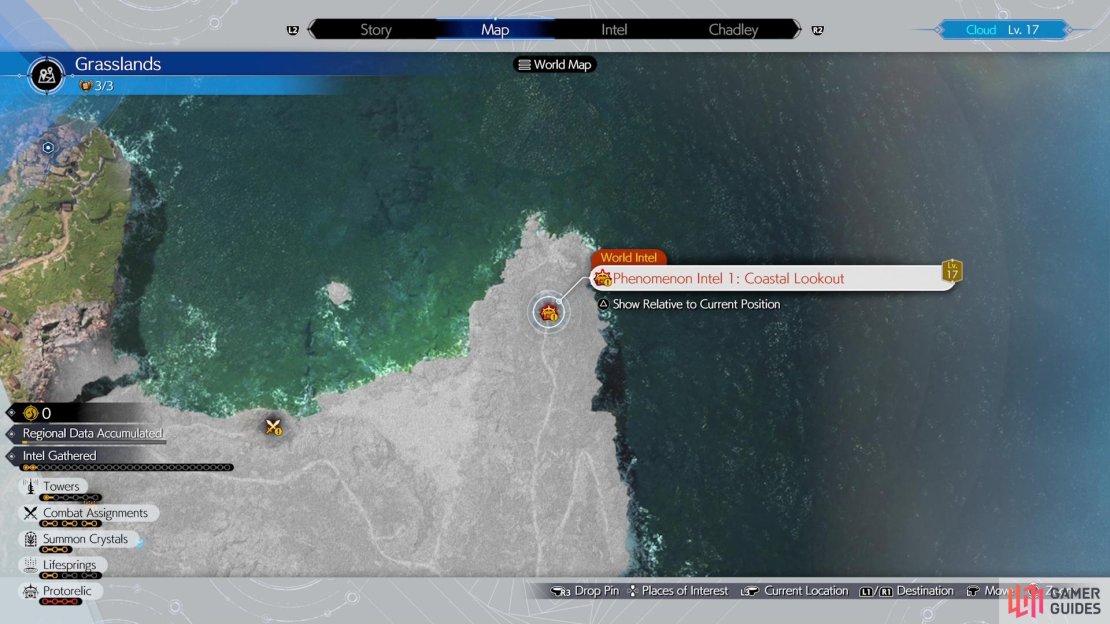Image resolution: width=1110 pixels, height=624 pixels.
Task: Switch to the Story tab
Action: point(375,30)
